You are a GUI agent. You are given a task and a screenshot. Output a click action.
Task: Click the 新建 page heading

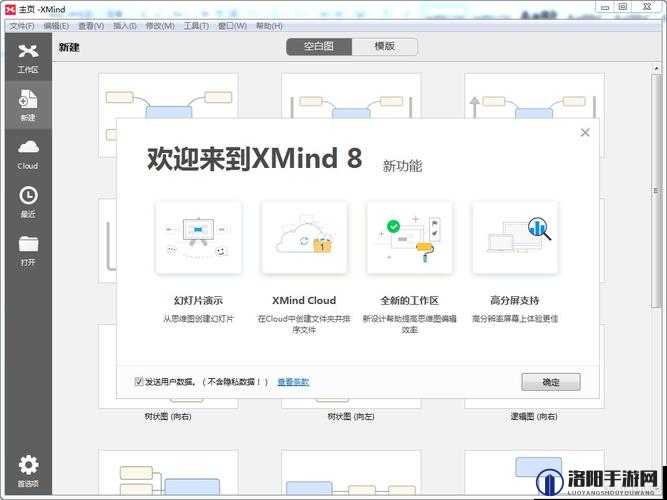(69, 47)
